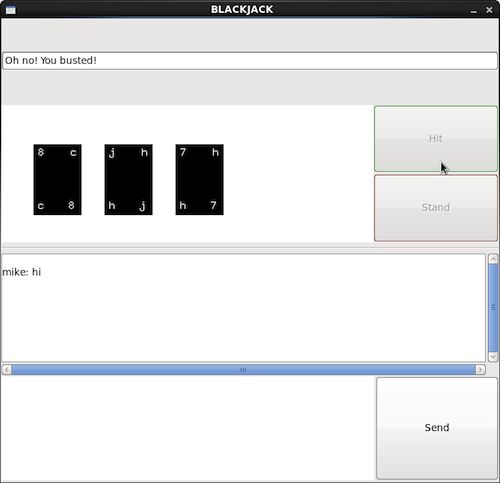Click the horizontal scrollbar thumb below chat
The width and height of the screenshot is (500, 483).
(243, 369)
